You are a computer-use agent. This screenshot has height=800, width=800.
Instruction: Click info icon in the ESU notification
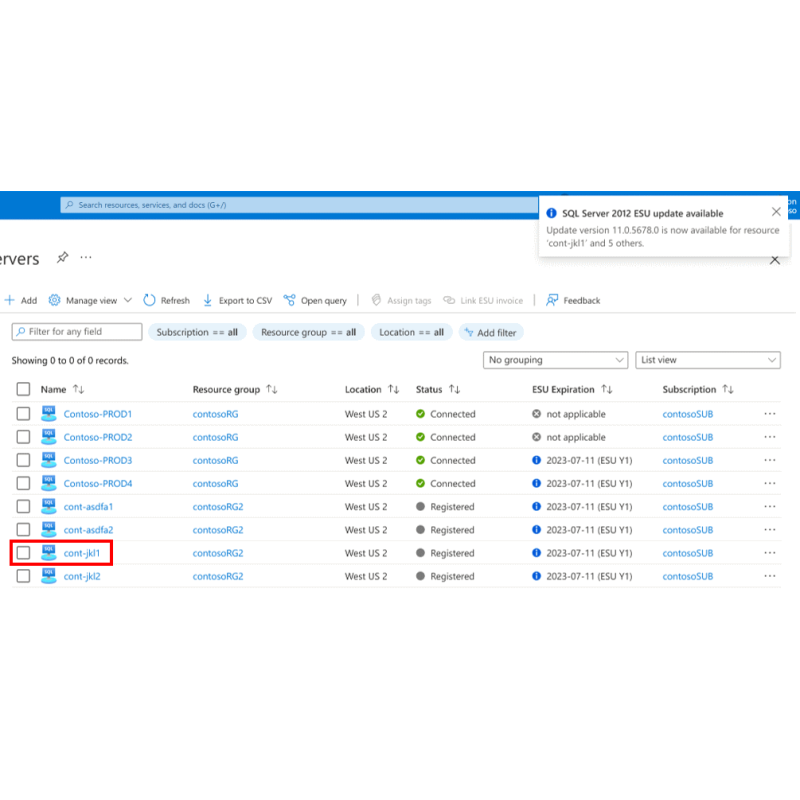coord(552,213)
